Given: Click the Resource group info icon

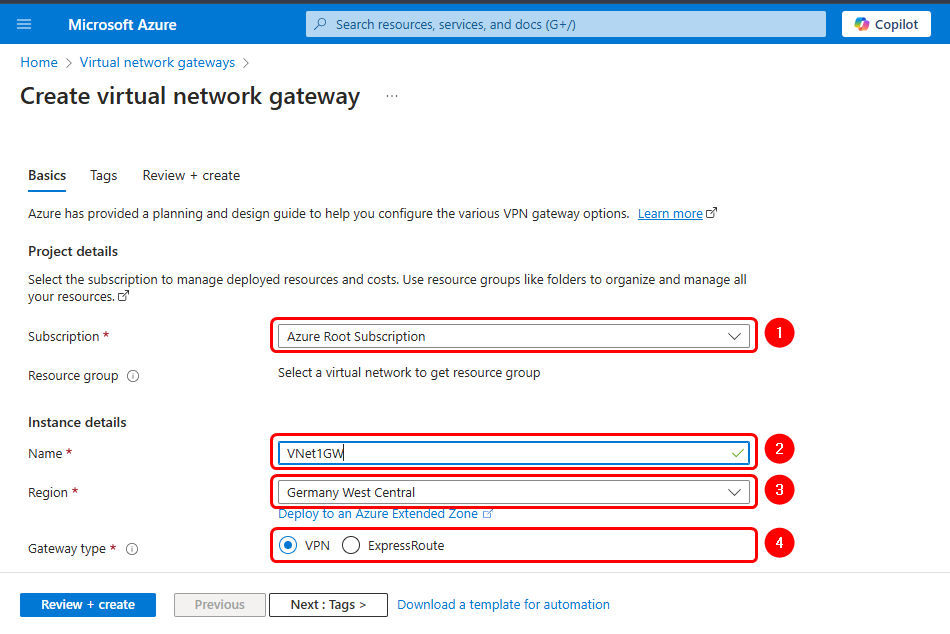Looking at the screenshot, I should click(x=133, y=376).
